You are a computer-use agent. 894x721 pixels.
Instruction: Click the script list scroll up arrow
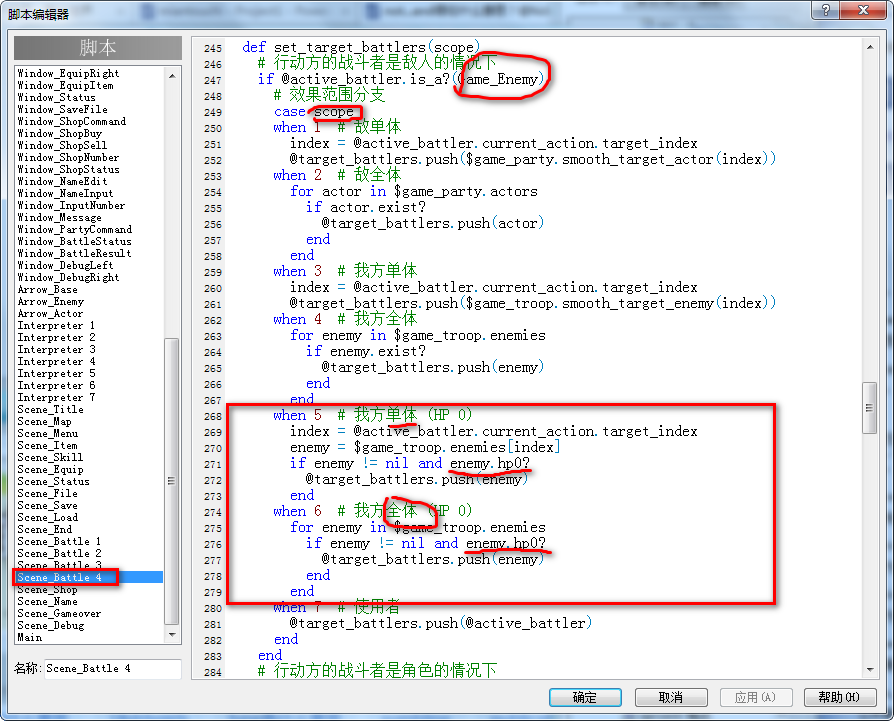click(x=172, y=76)
